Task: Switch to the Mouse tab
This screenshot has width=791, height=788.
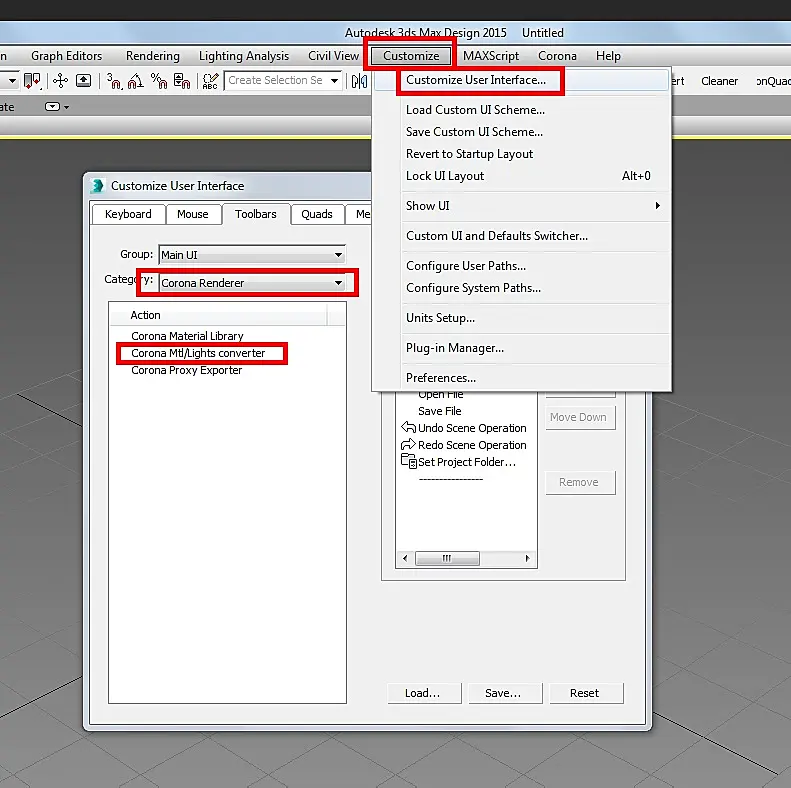Action: coord(193,214)
